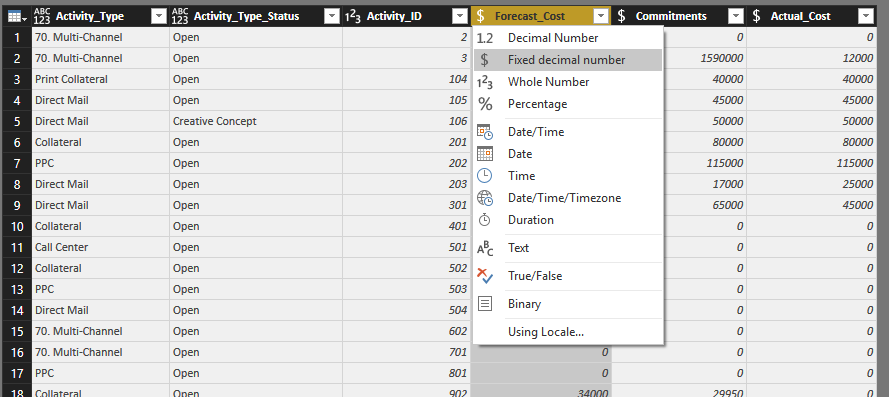
Task: Choose Binary data type
Action: 568,304
